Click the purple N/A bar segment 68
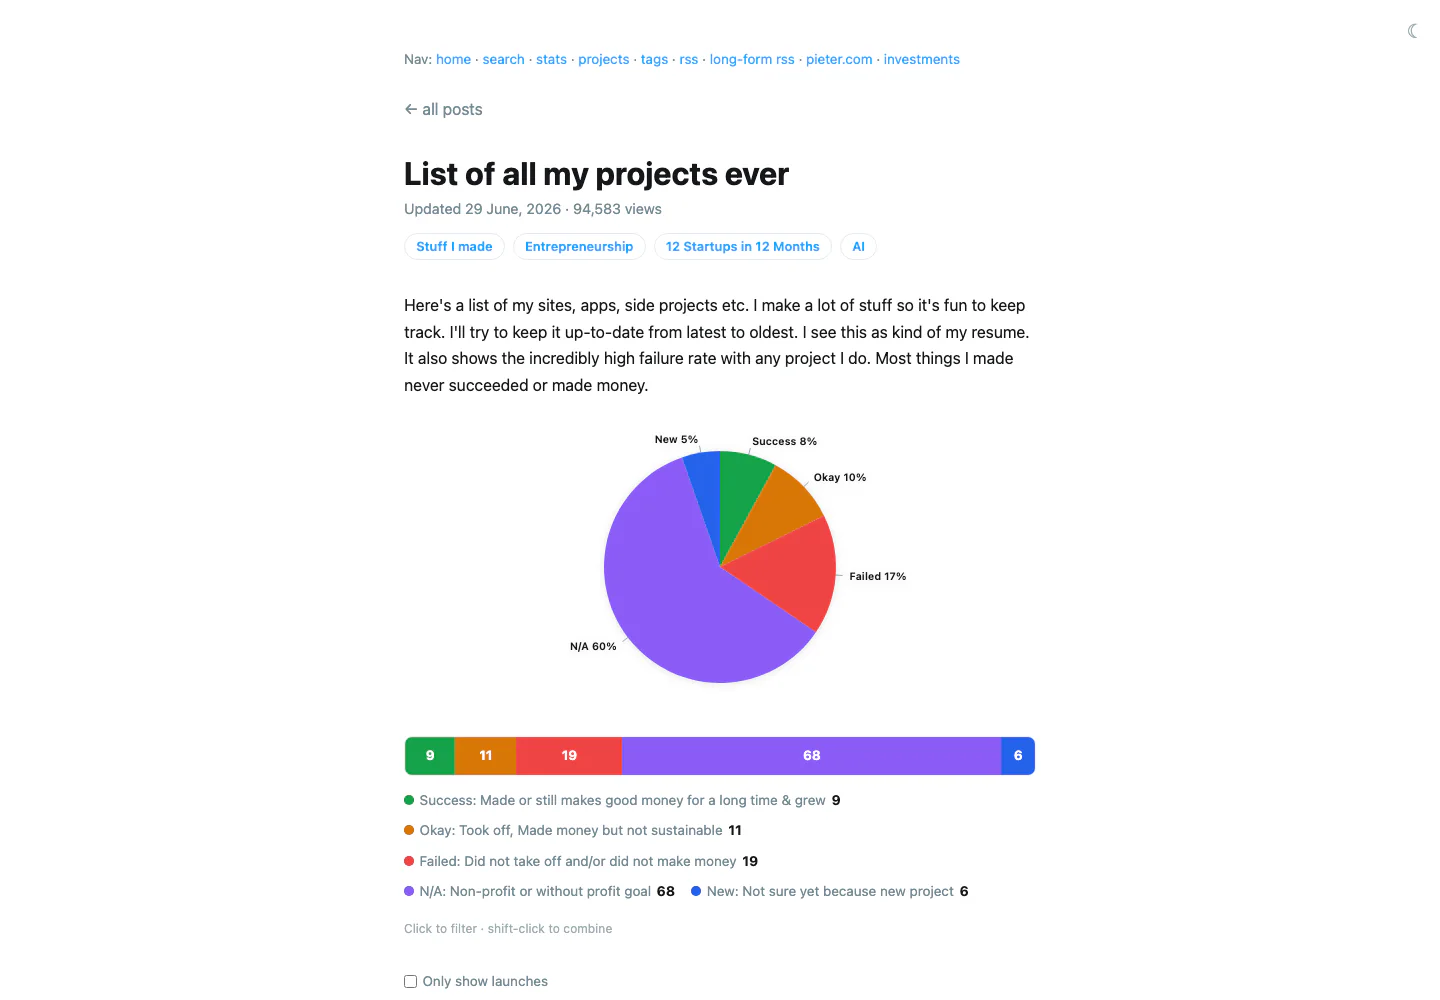Image resolution: width=1440 pixels, height=1000 pixels. (x=811, y=756)
